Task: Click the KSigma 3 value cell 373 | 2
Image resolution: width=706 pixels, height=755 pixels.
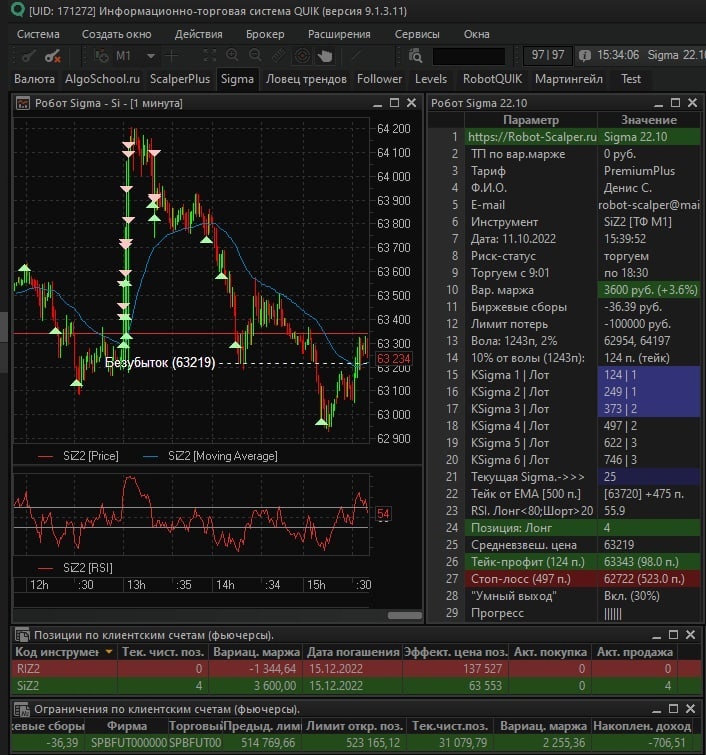Action: pos(649,409)
